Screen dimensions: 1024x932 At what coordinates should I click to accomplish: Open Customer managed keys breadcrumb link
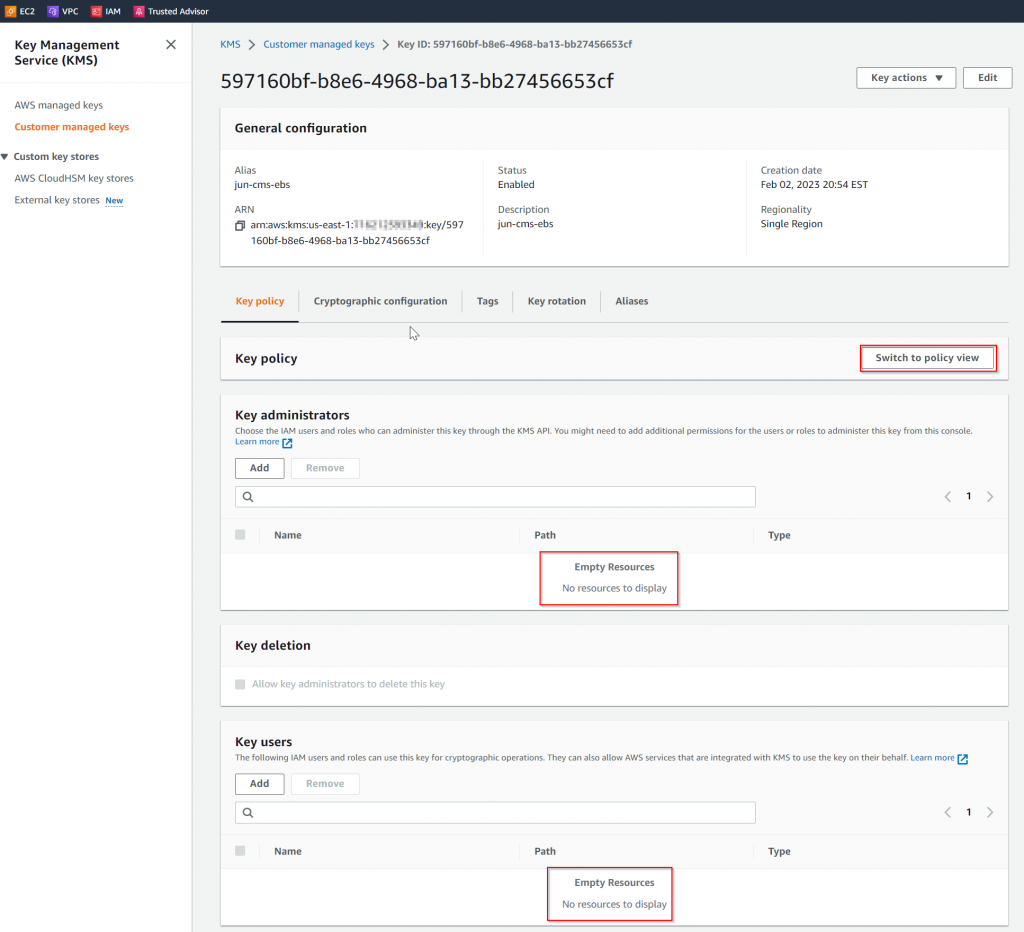pyautogui.click(x=319, y=44)
